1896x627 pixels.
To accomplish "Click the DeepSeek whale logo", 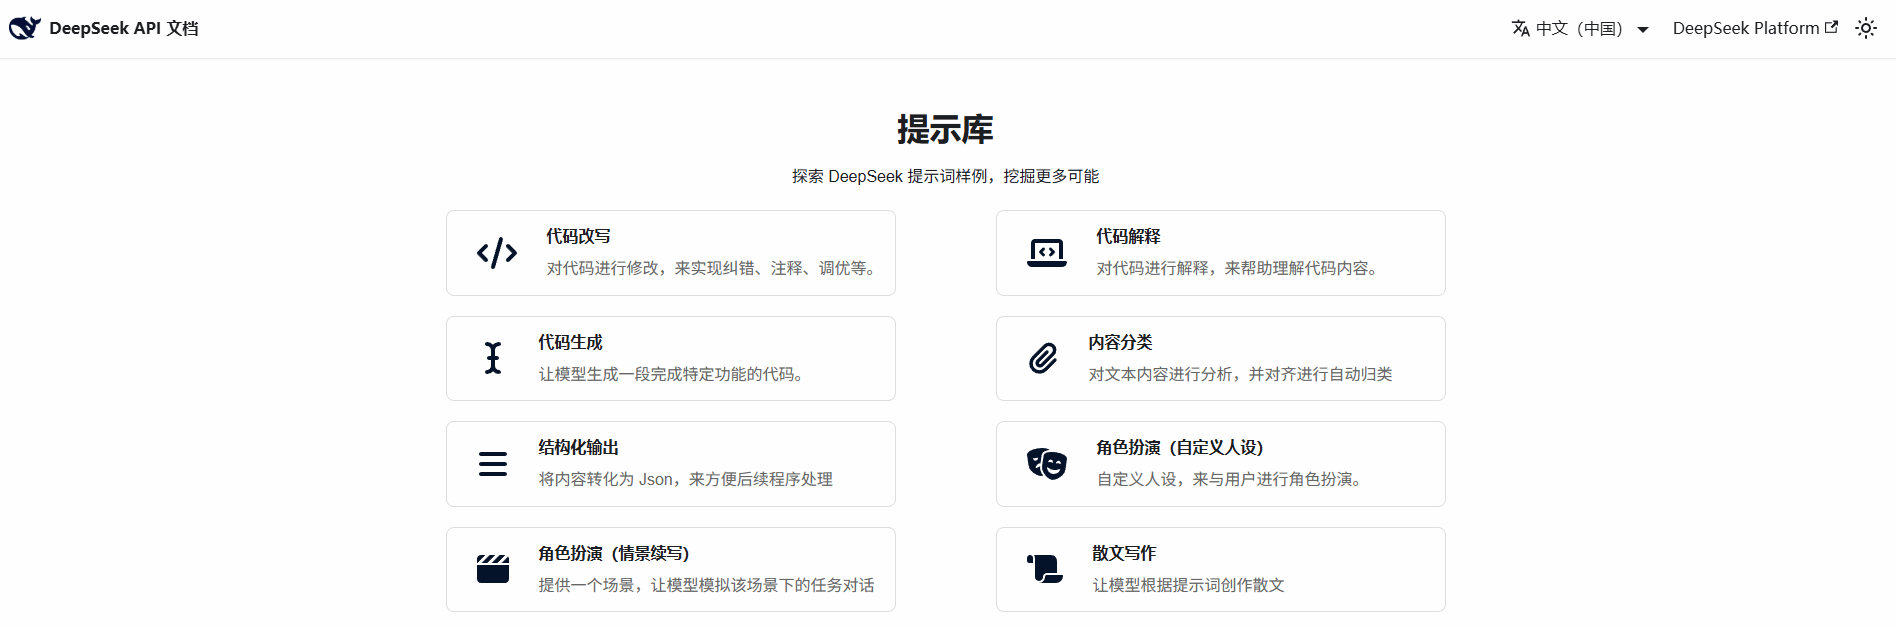I will pos(25,28).
